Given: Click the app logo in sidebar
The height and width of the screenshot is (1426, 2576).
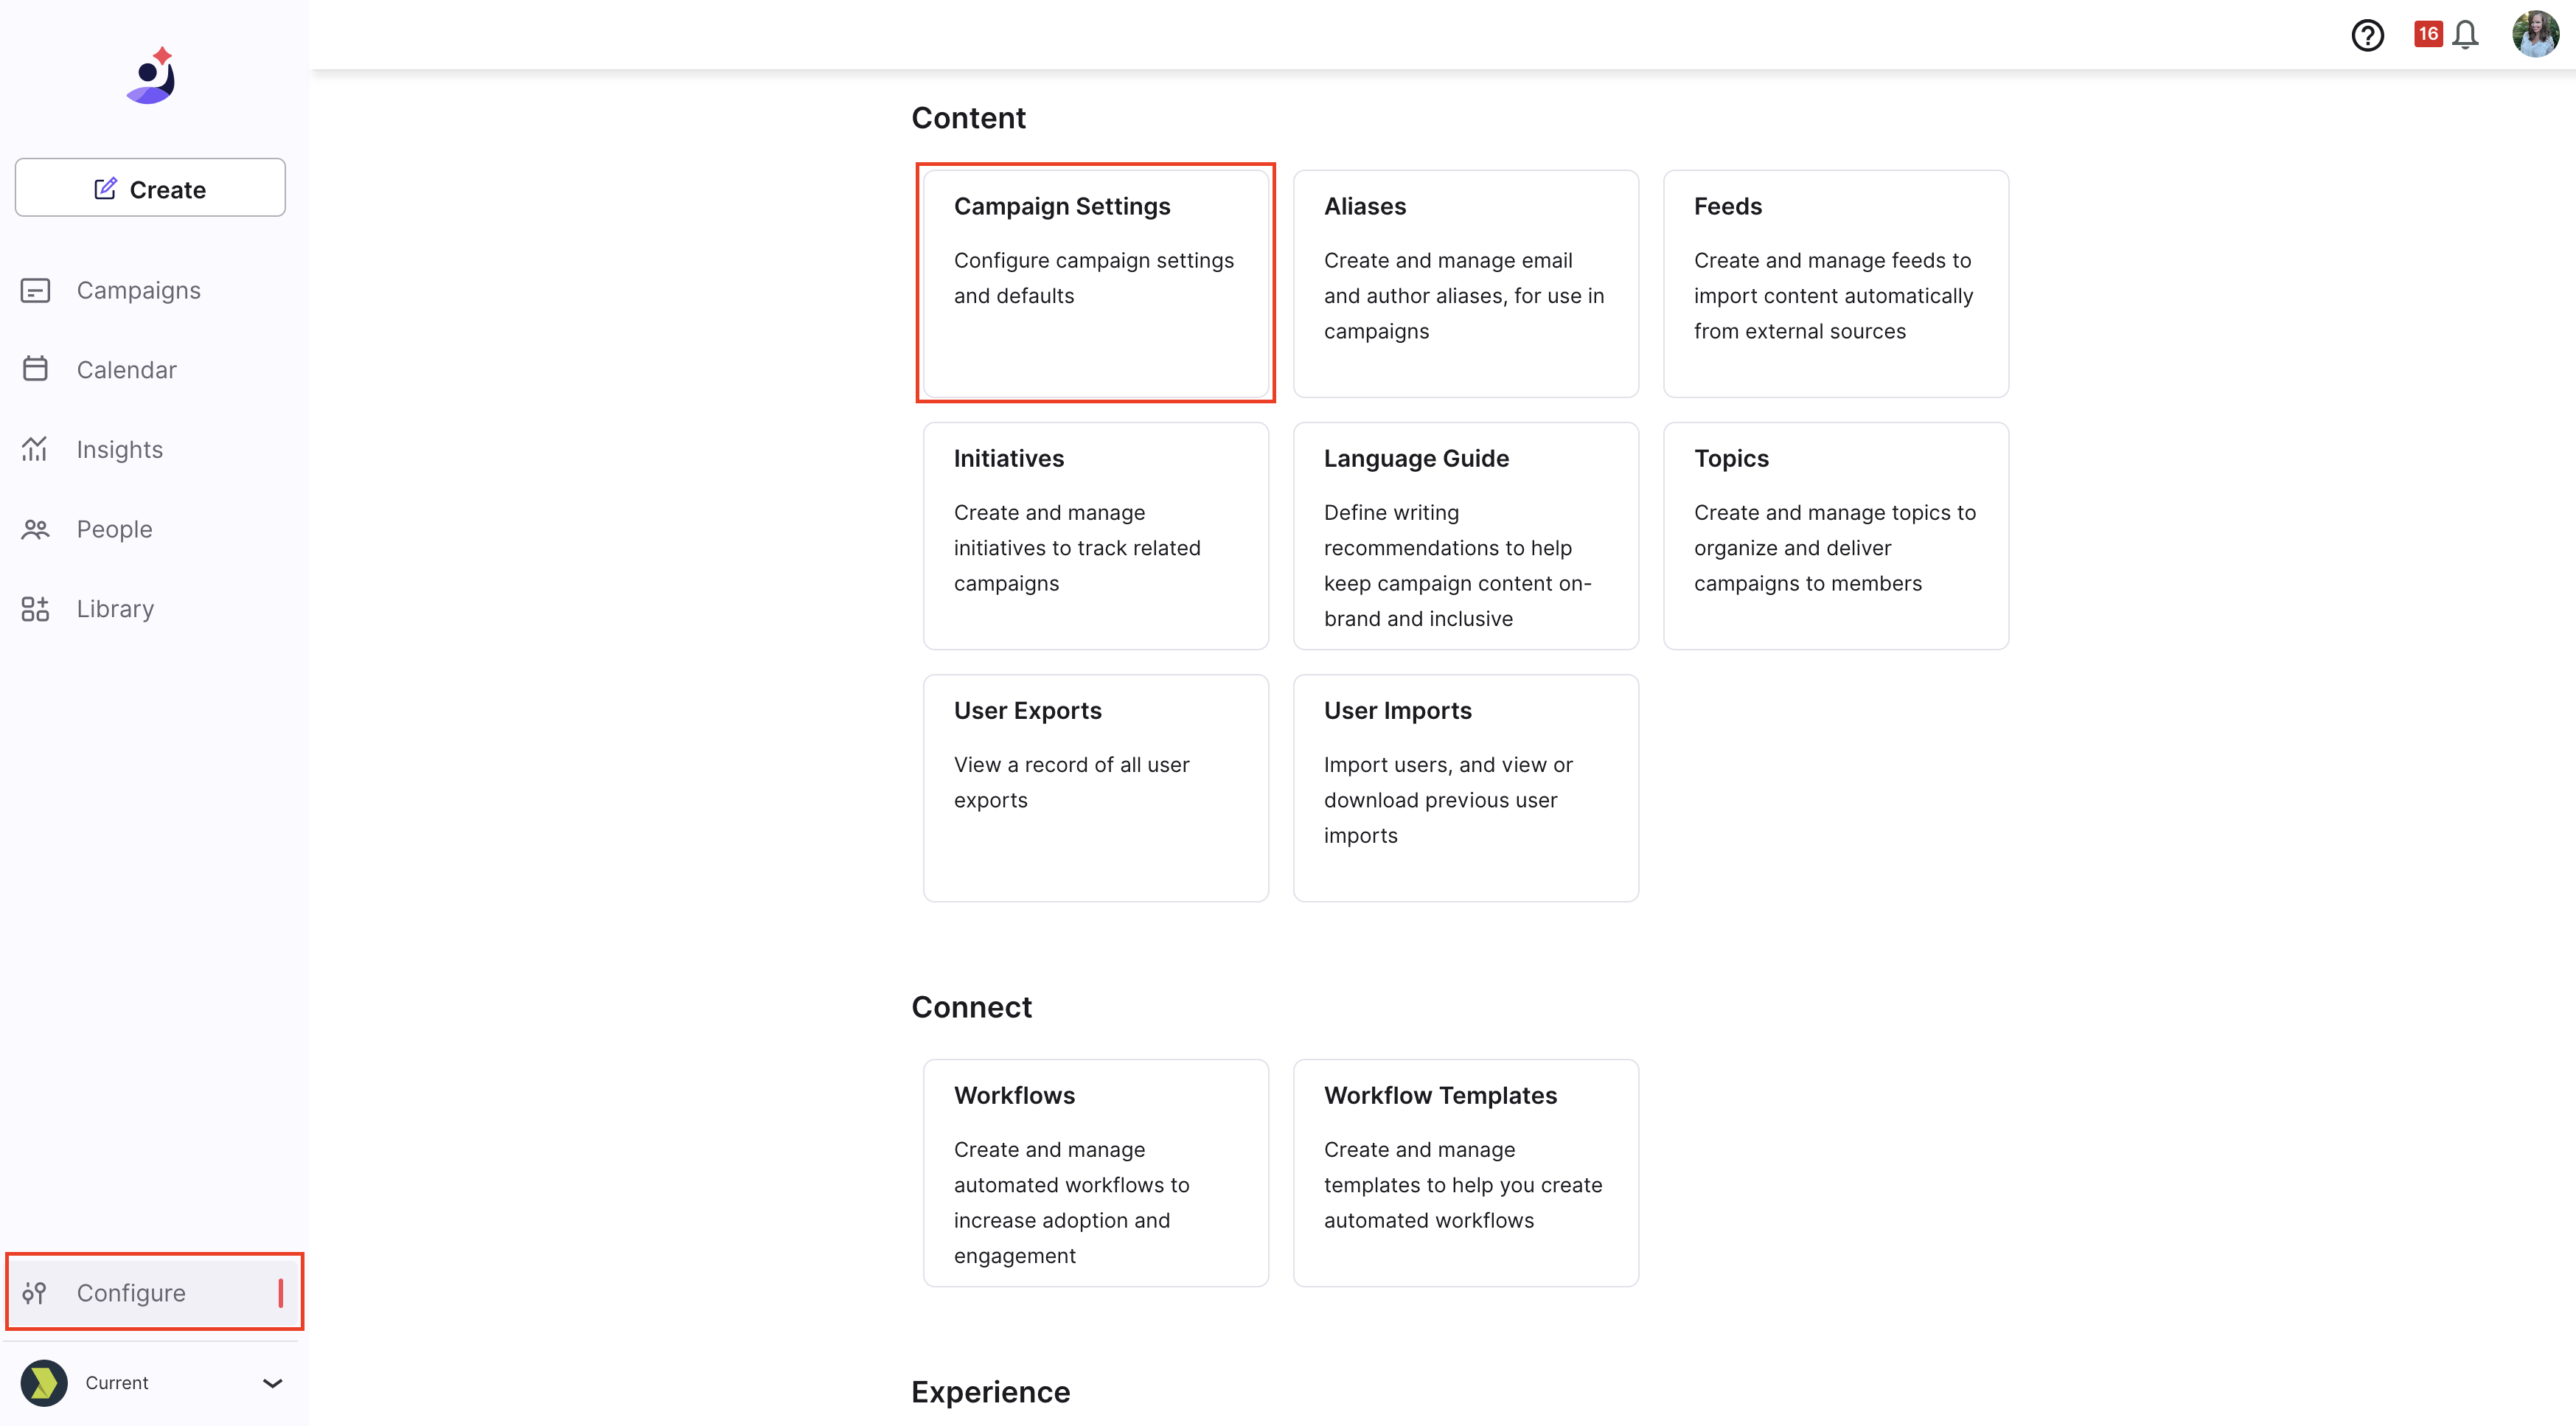Looking at the screenshot, I should click(x=152, y=76).
